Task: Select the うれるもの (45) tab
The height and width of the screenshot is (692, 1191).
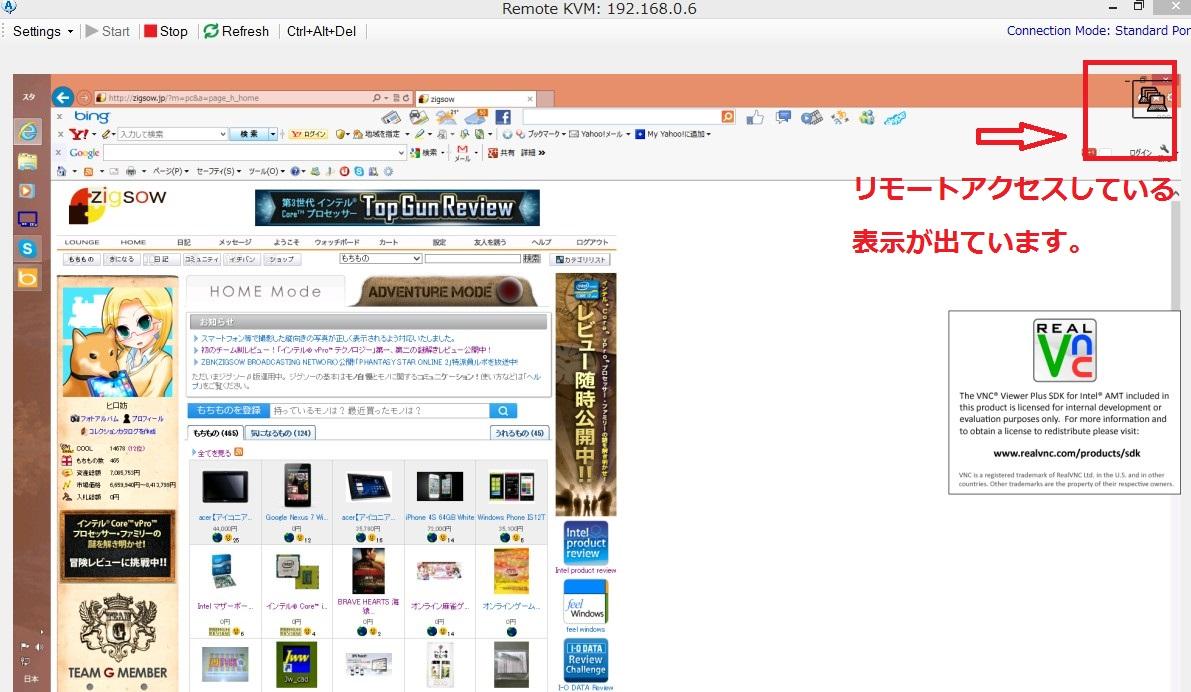Action: (x=520, y=433)
